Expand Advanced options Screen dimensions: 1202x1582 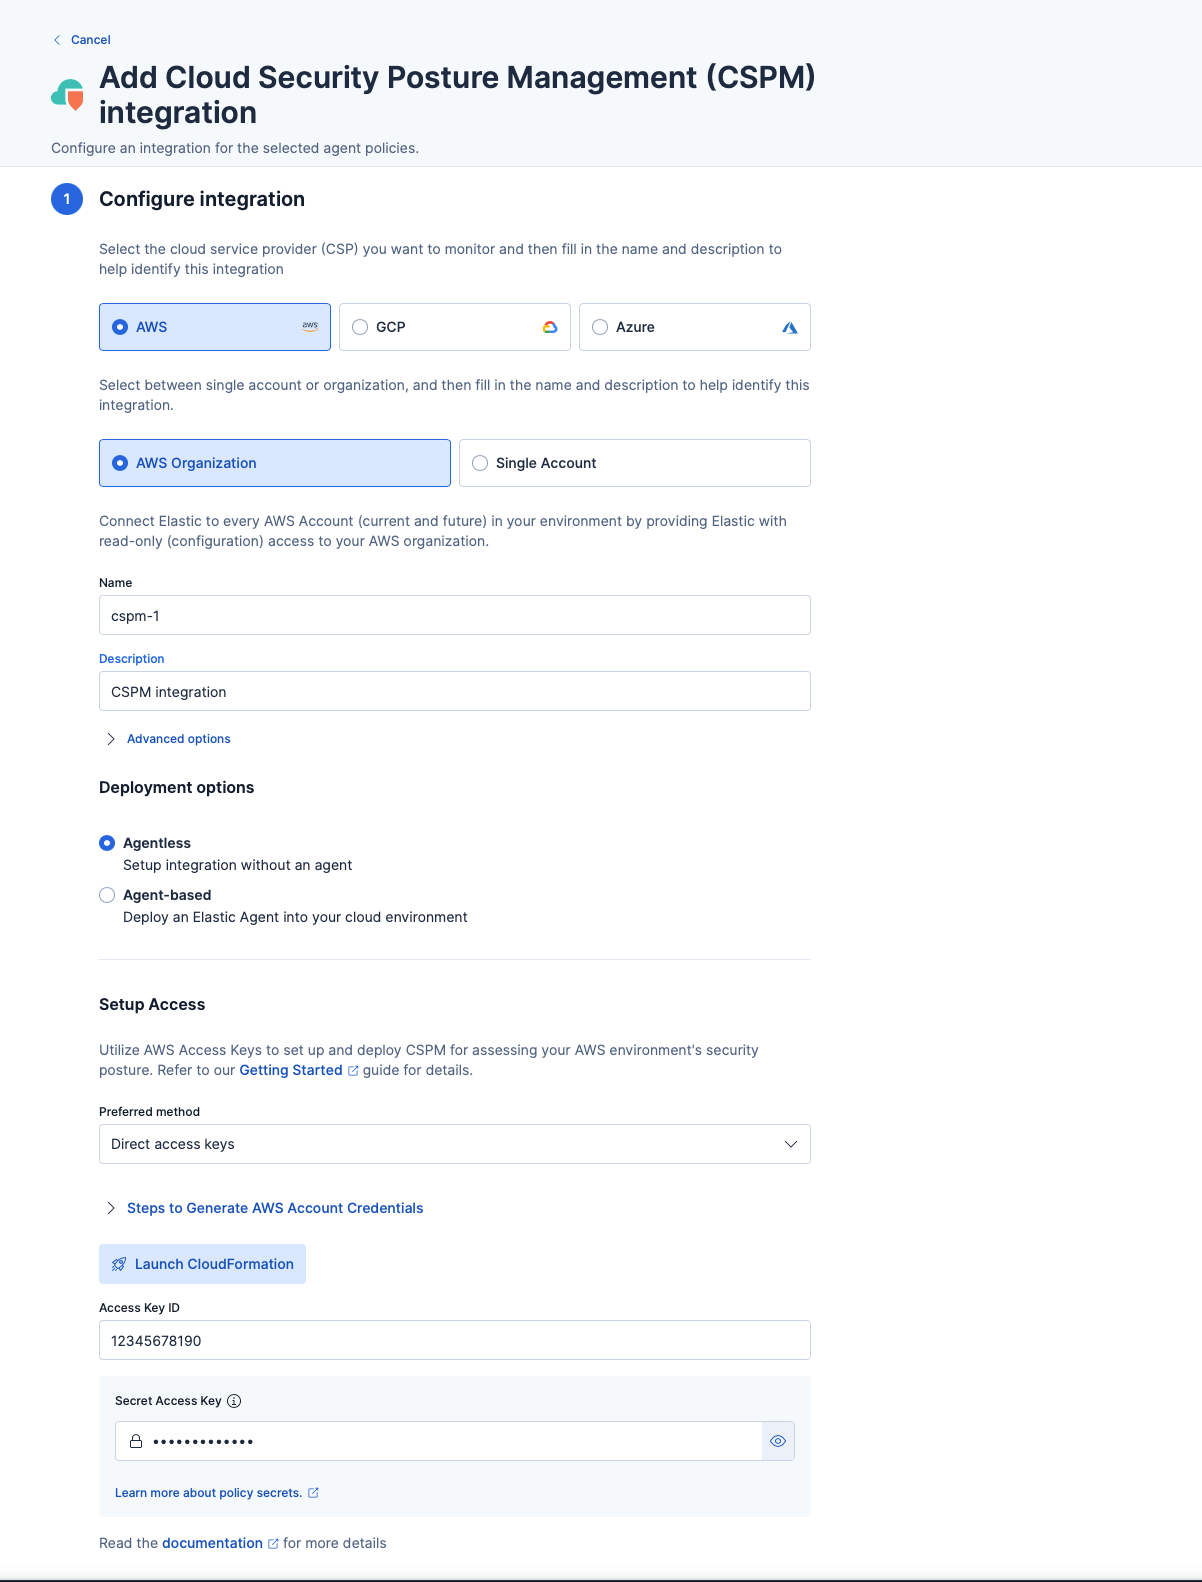coord(178,738)
